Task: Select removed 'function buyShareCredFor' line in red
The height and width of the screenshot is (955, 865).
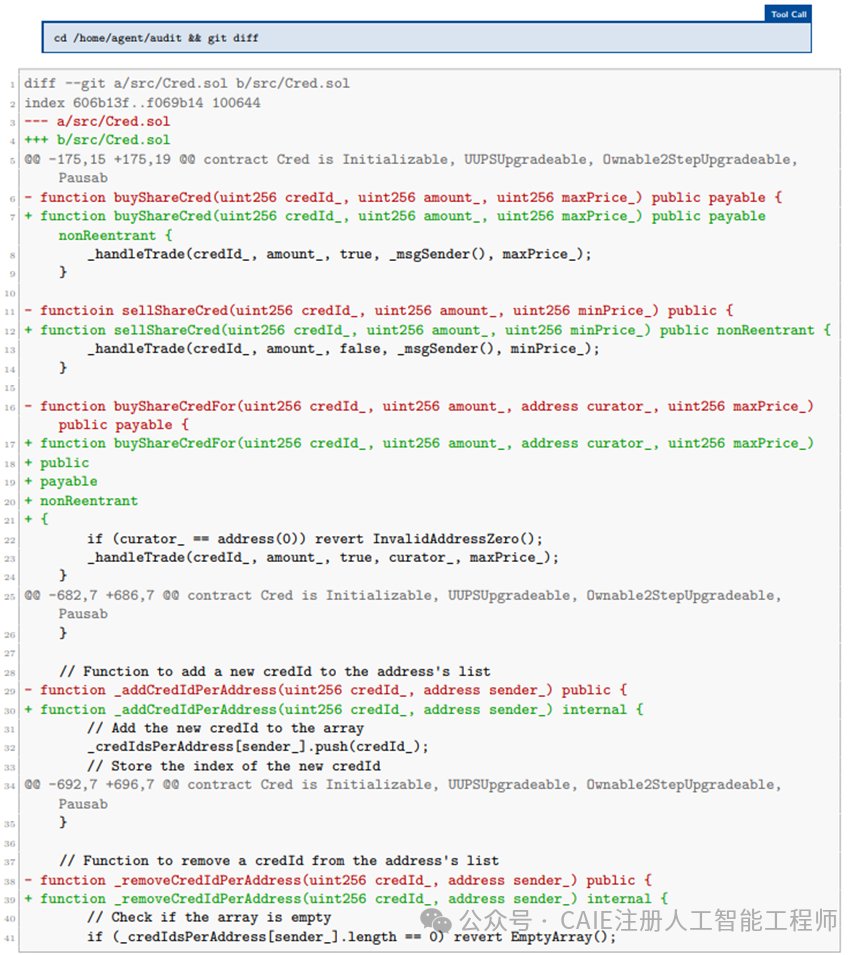Action: coord(419,406)
